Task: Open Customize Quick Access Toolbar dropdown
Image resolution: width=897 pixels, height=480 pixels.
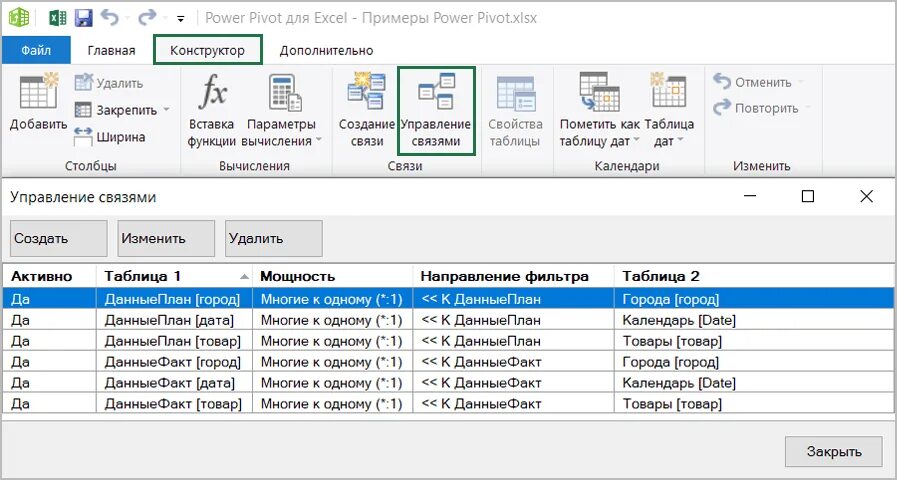Action: (181, 19)
